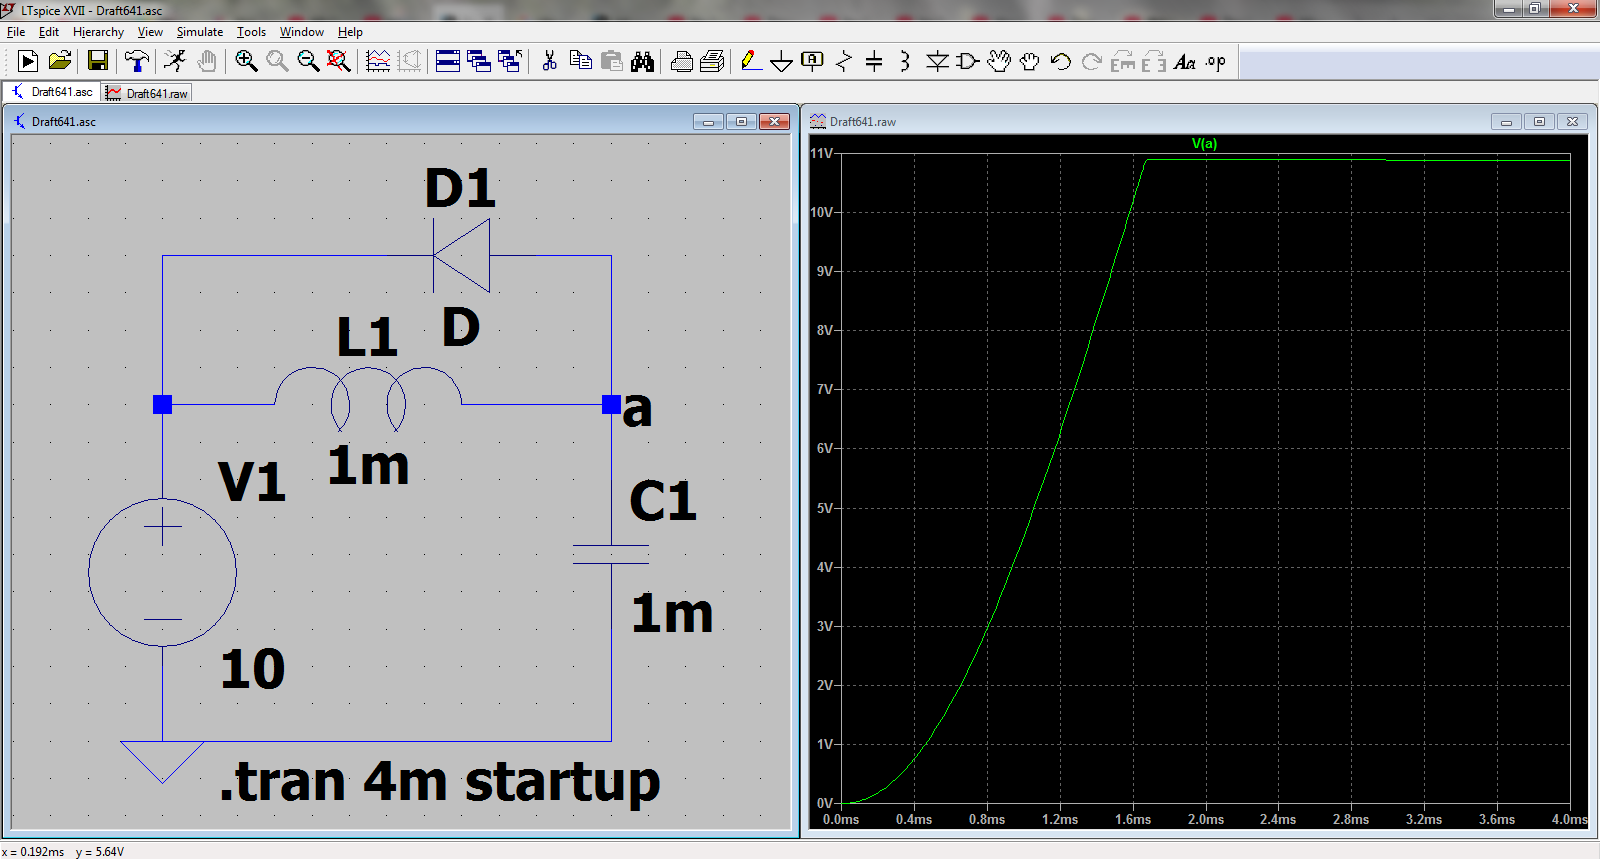The image size is (1600, 860).
Task: Click the Close All Windows icon
Action: [510, 61]
